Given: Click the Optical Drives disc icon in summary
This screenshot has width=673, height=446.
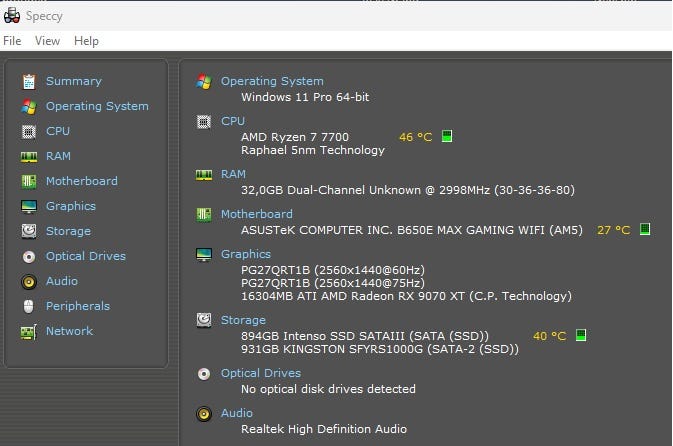Looking at the screenshot, I should pos(204,374).
